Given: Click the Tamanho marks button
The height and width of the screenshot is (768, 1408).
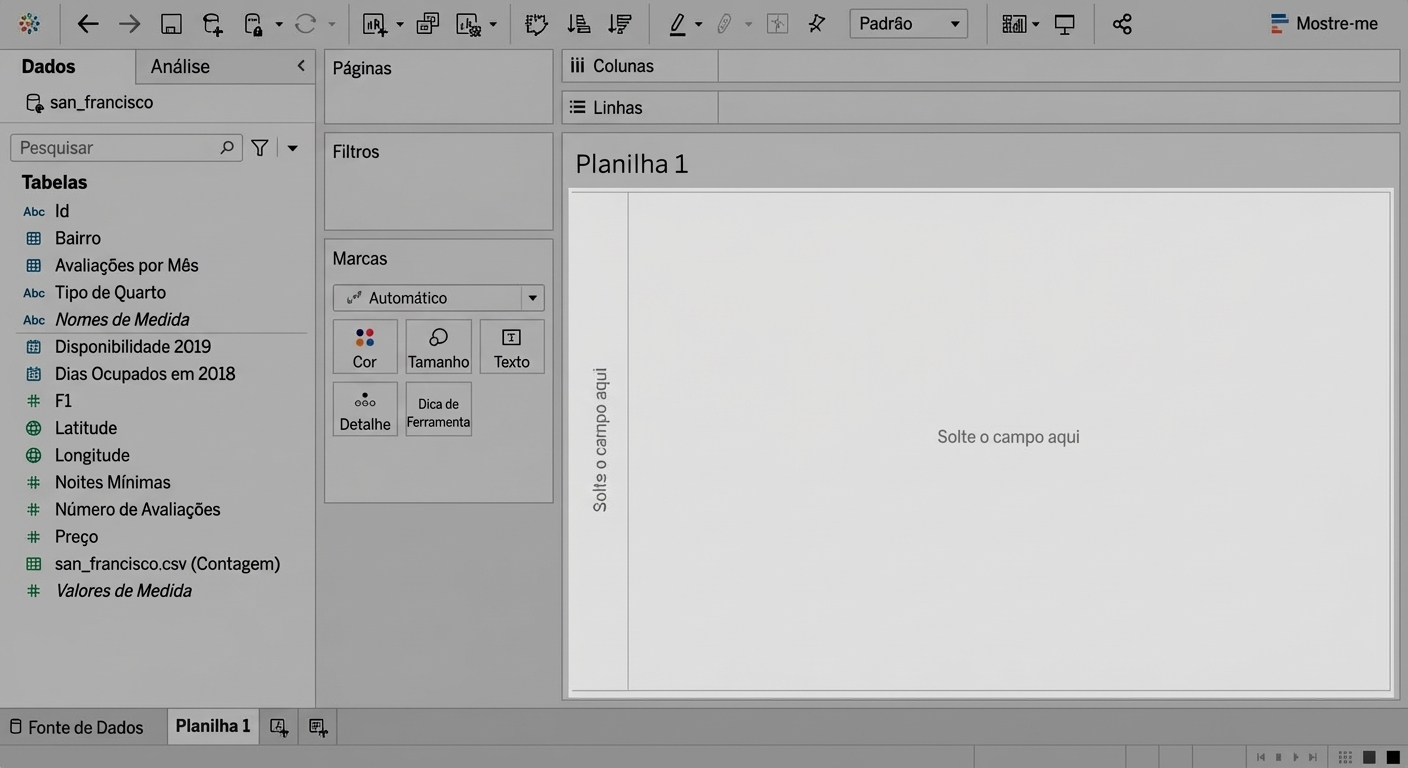Looking at the screenshot, I should (x=438, y=347).
